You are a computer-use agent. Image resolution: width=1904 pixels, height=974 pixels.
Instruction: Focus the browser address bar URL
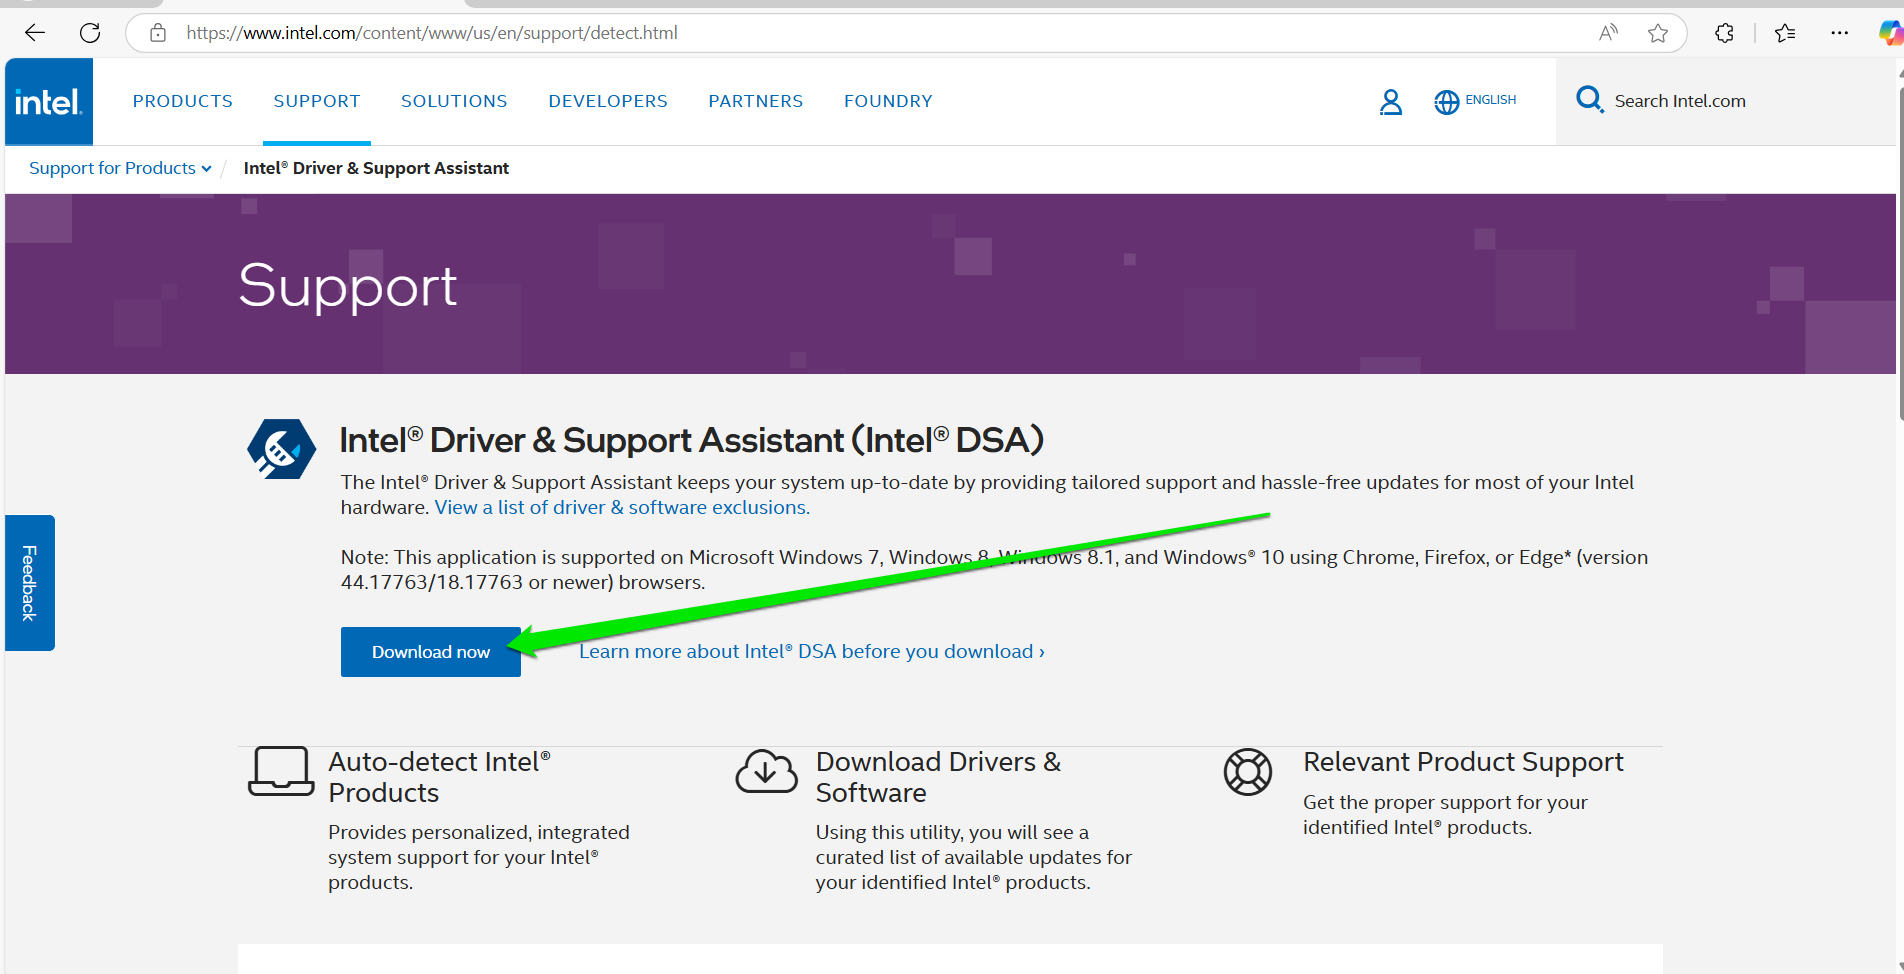click(x=432, y=33)
